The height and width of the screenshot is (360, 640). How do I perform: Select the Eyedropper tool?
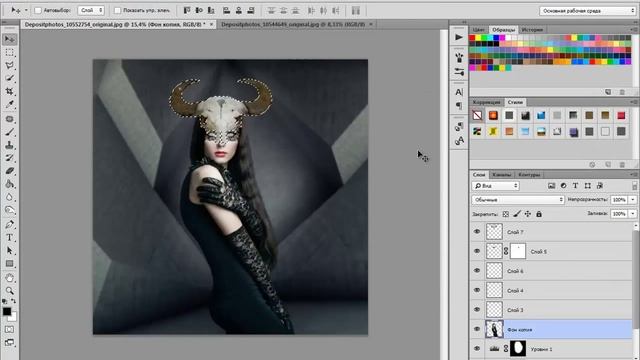[9, 104]
